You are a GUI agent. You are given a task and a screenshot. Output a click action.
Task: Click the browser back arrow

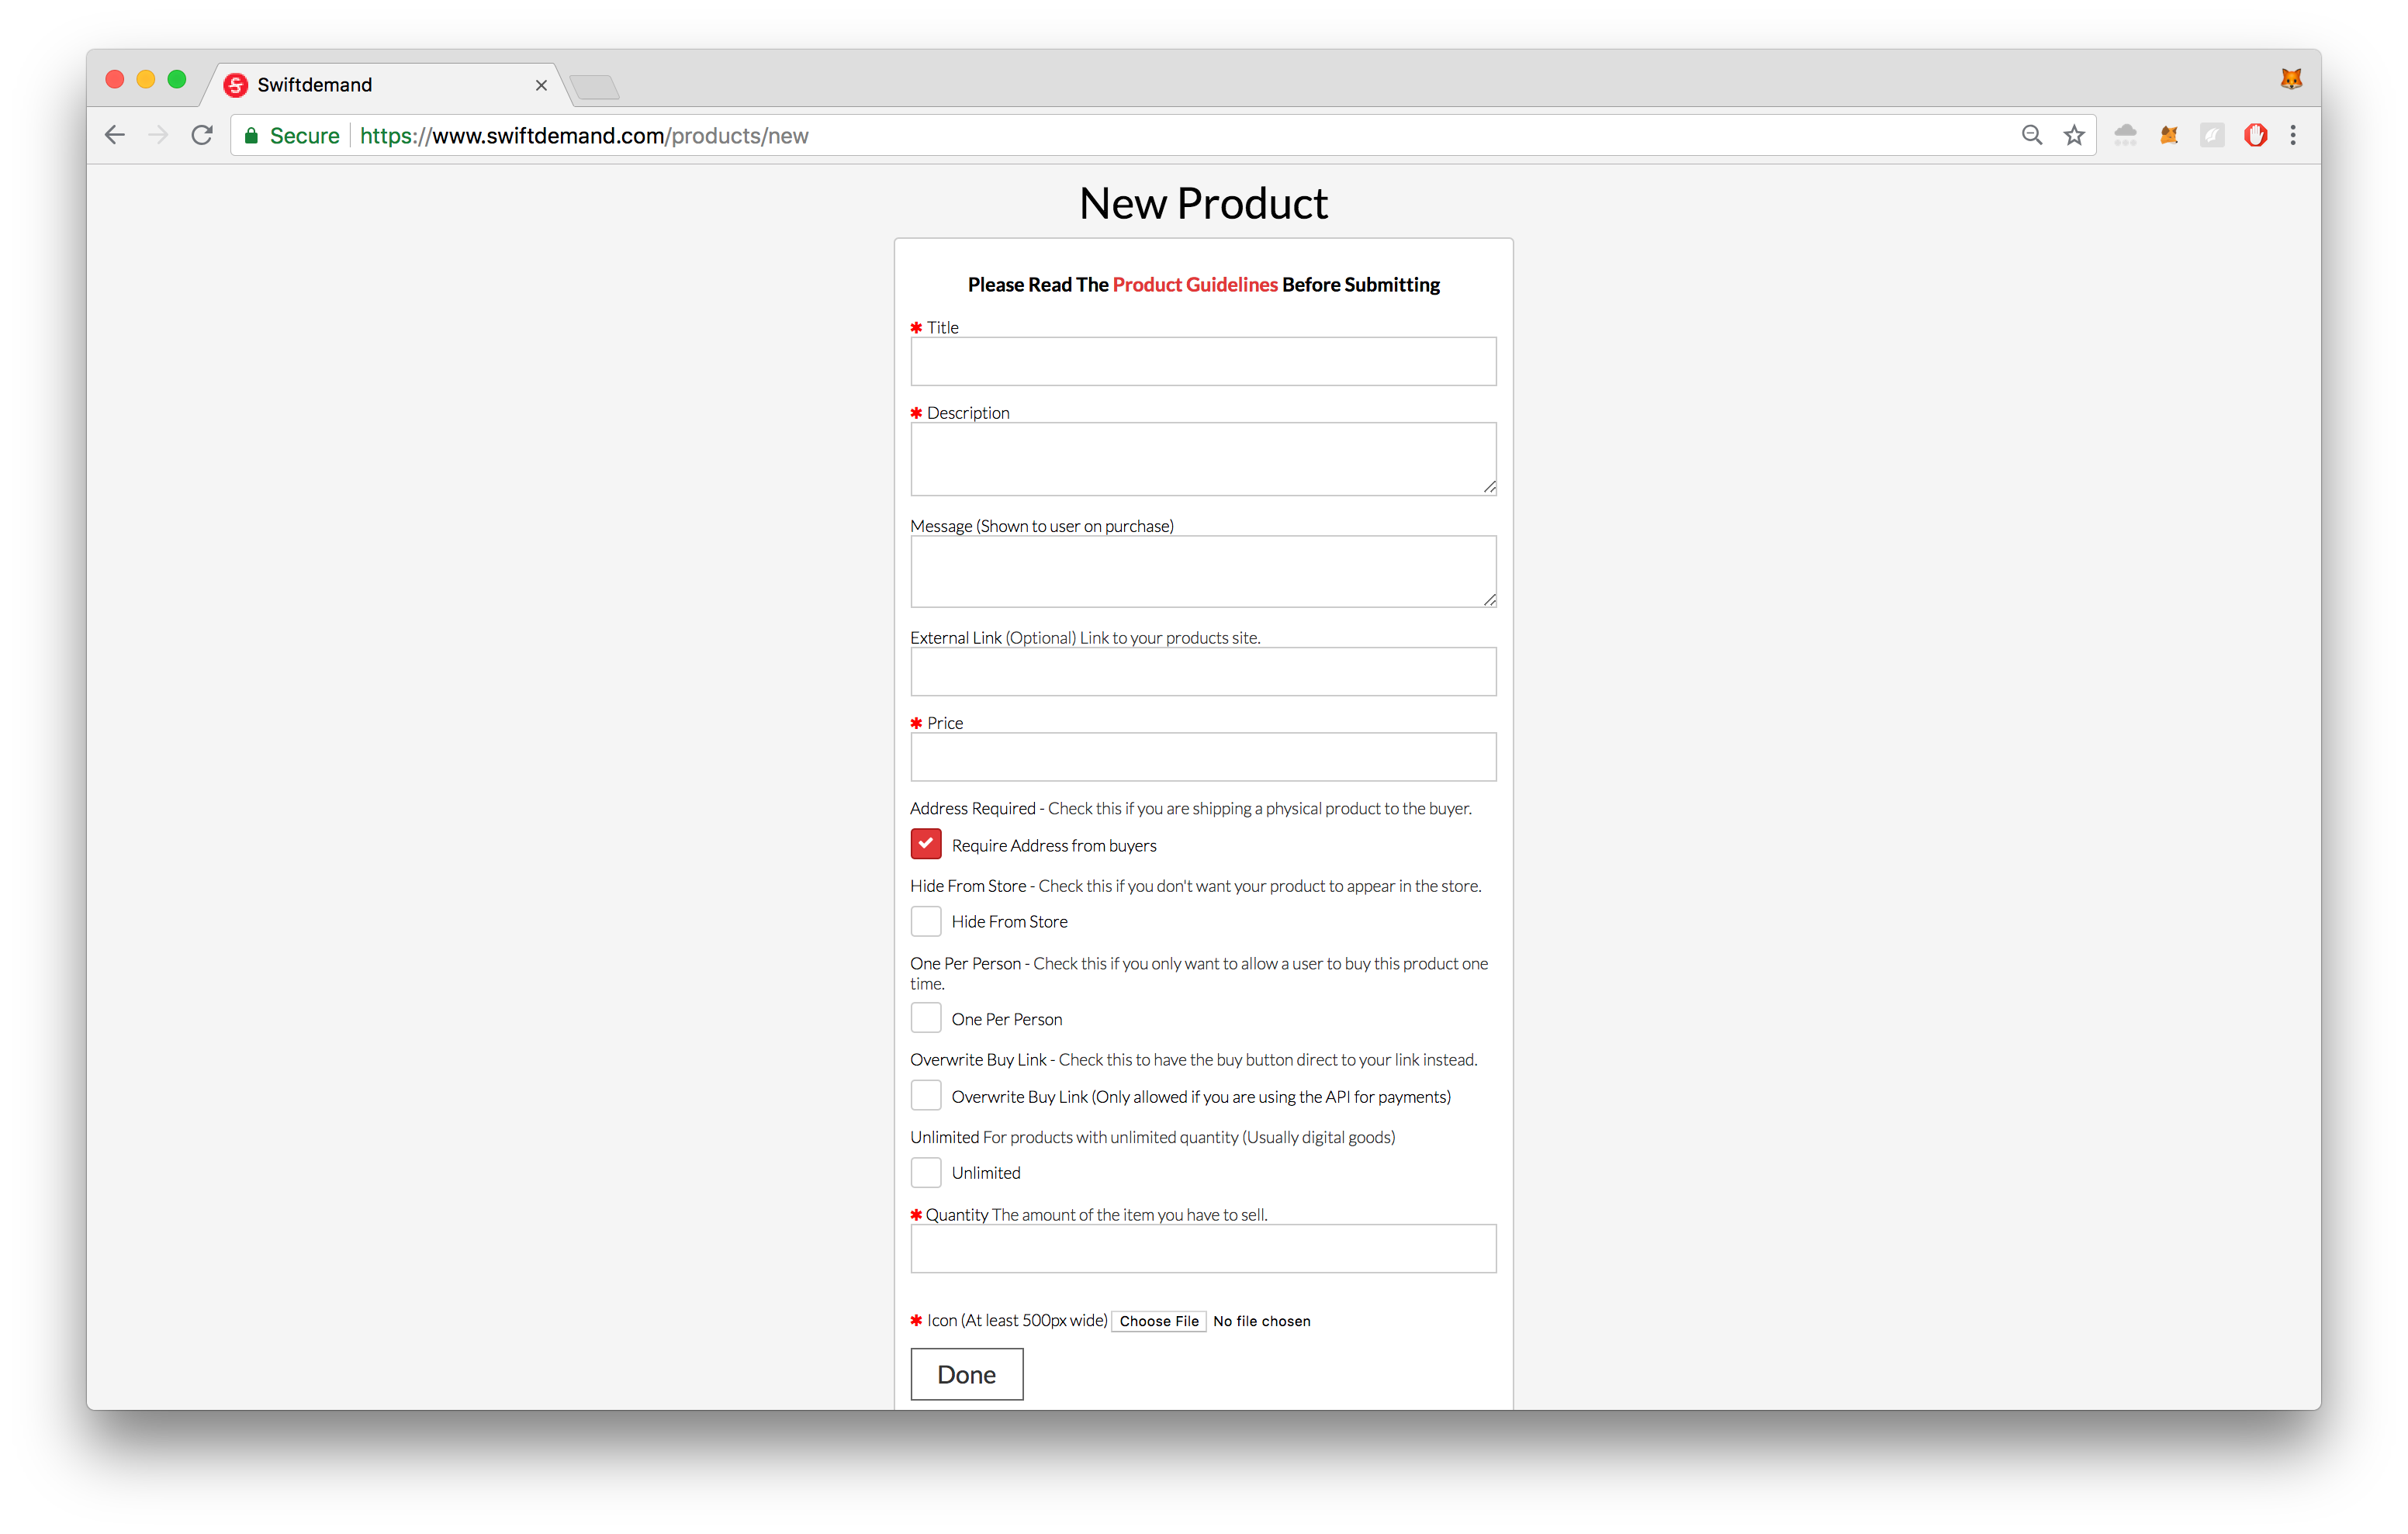tap(115, 135)
